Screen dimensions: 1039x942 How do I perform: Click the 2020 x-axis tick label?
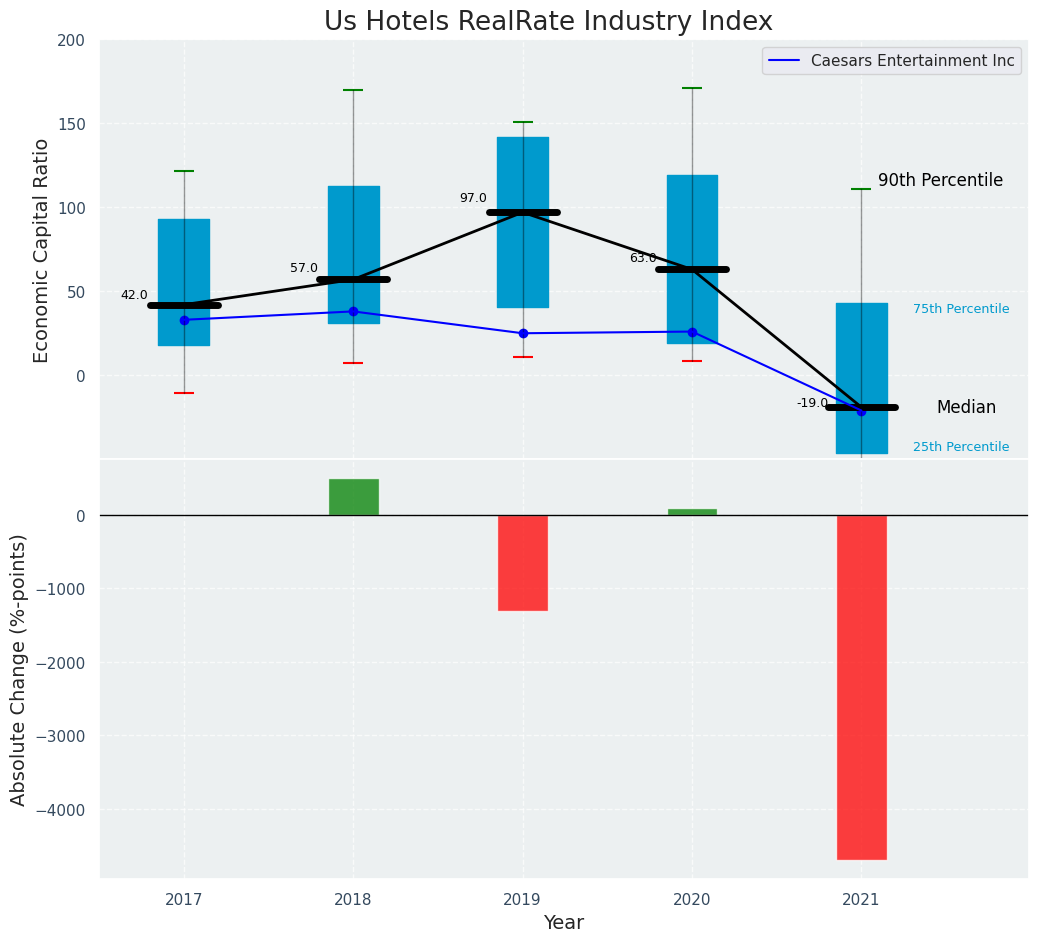pyautogui.click(x=692, y=900)
